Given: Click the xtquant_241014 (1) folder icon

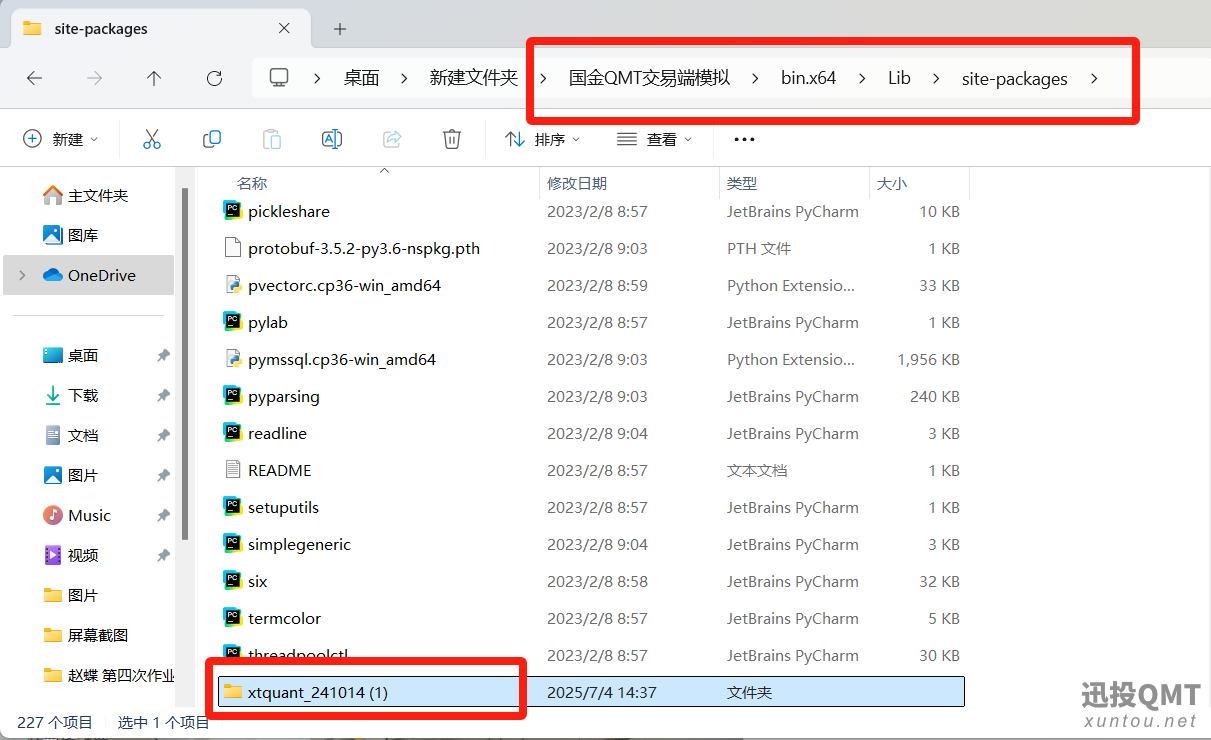Looking at the screenshot, I should 232,692.
